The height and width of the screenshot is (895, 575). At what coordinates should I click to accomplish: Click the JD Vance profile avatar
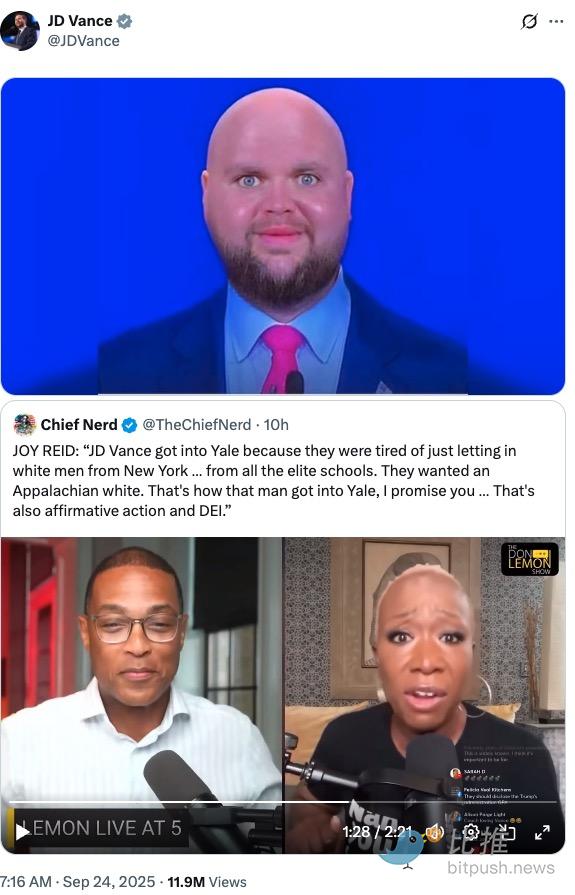pyautogui.click(x=20, y=31)
